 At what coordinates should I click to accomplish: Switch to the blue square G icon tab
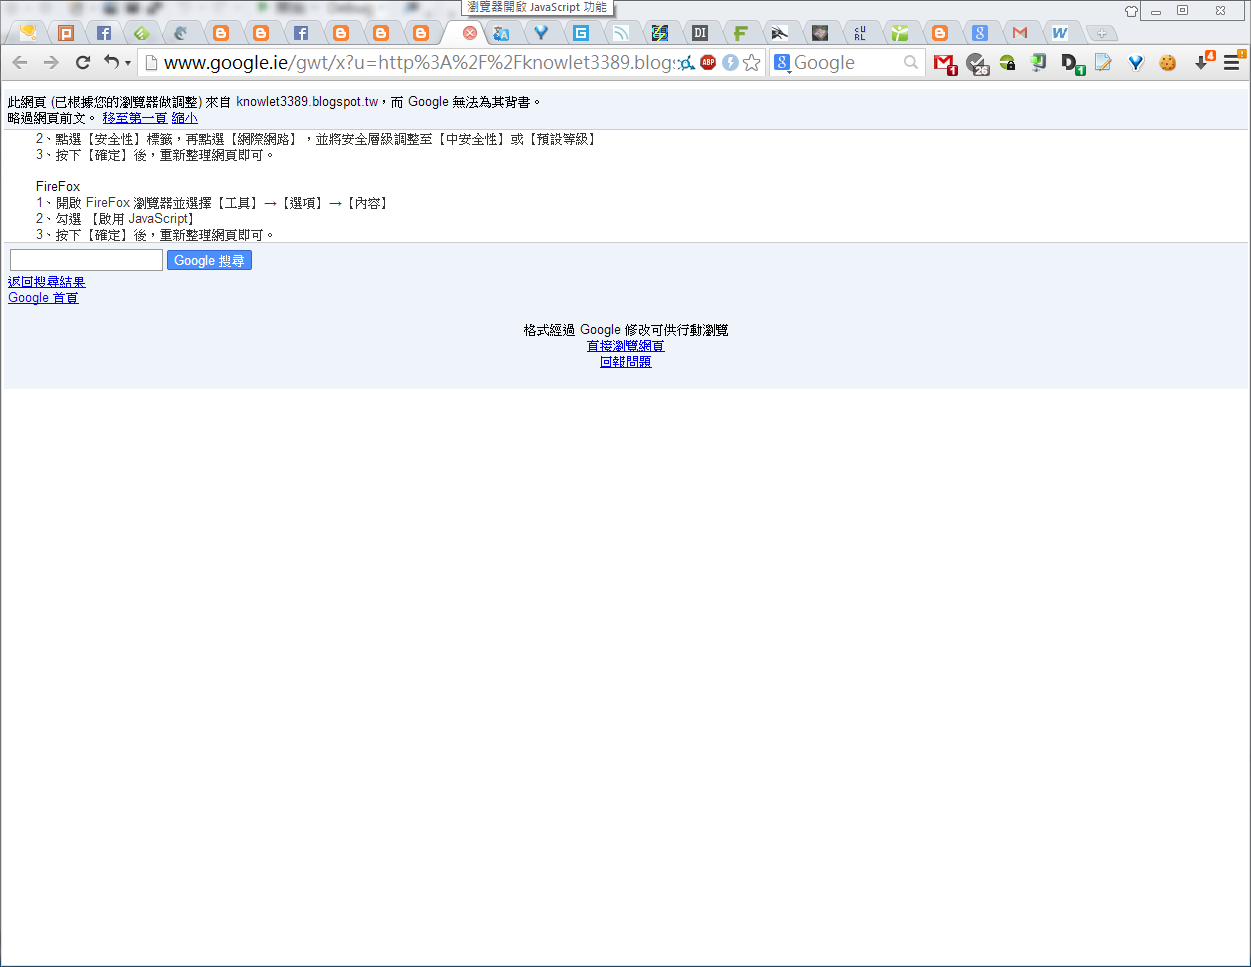click(581, 33)
